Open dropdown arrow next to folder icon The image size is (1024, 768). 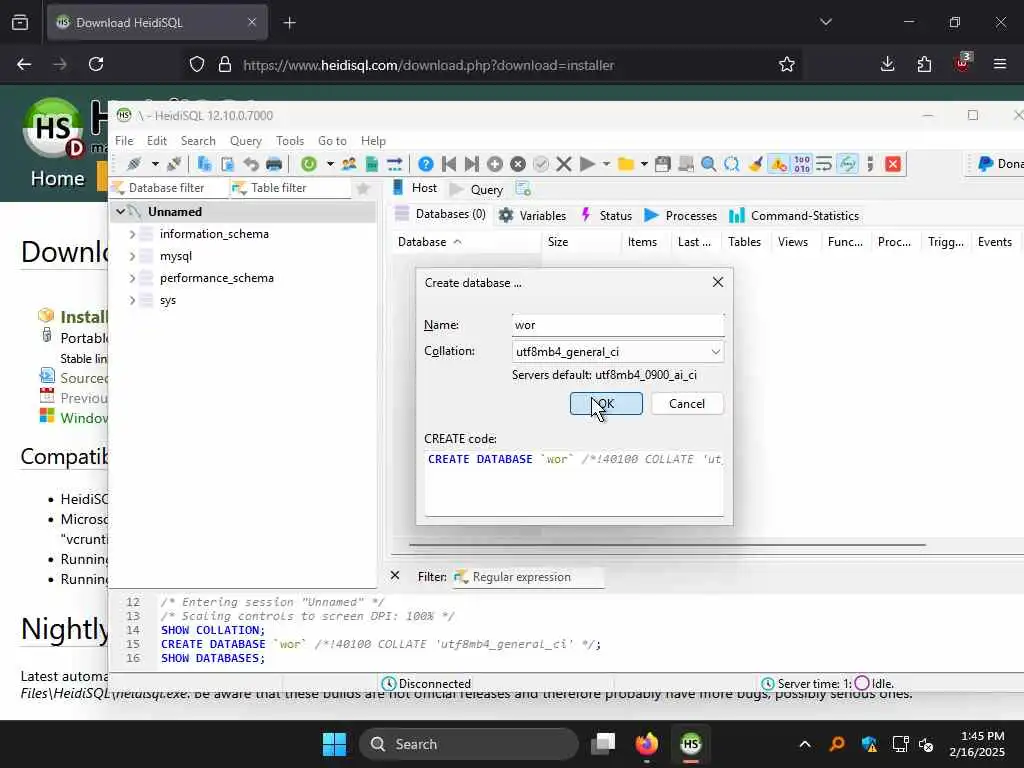(x=644, y=164)
